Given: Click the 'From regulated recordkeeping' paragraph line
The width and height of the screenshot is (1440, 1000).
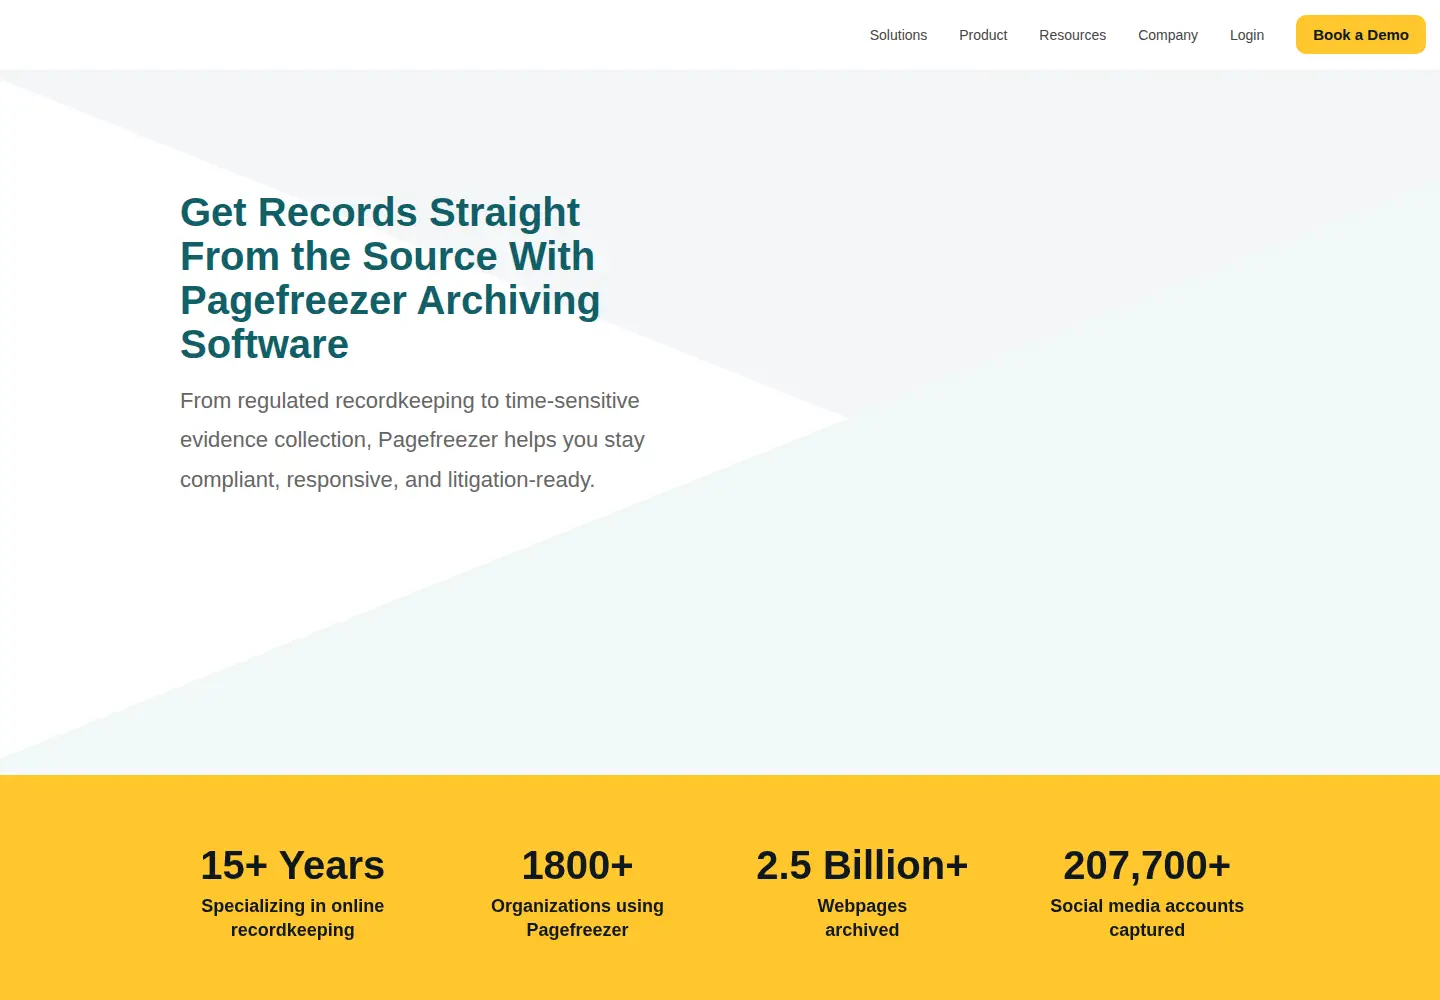Looking at the screenshot, I should (x=409, y=401).
